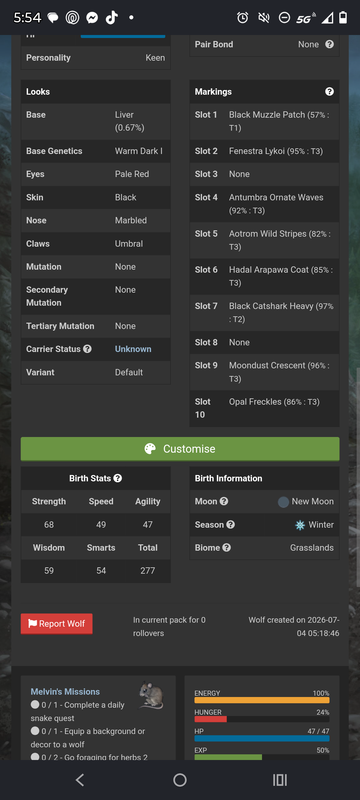Screen dimensions: 360x800
Task: Tap the fingerprint-style status icon
Action: click(x=72, y=18)
